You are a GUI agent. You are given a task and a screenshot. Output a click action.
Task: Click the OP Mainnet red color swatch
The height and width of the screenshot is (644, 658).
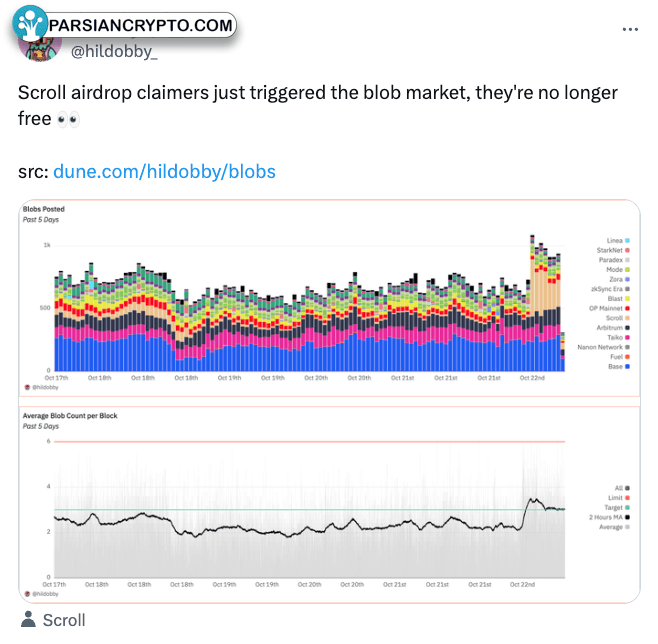coord(627,308)
